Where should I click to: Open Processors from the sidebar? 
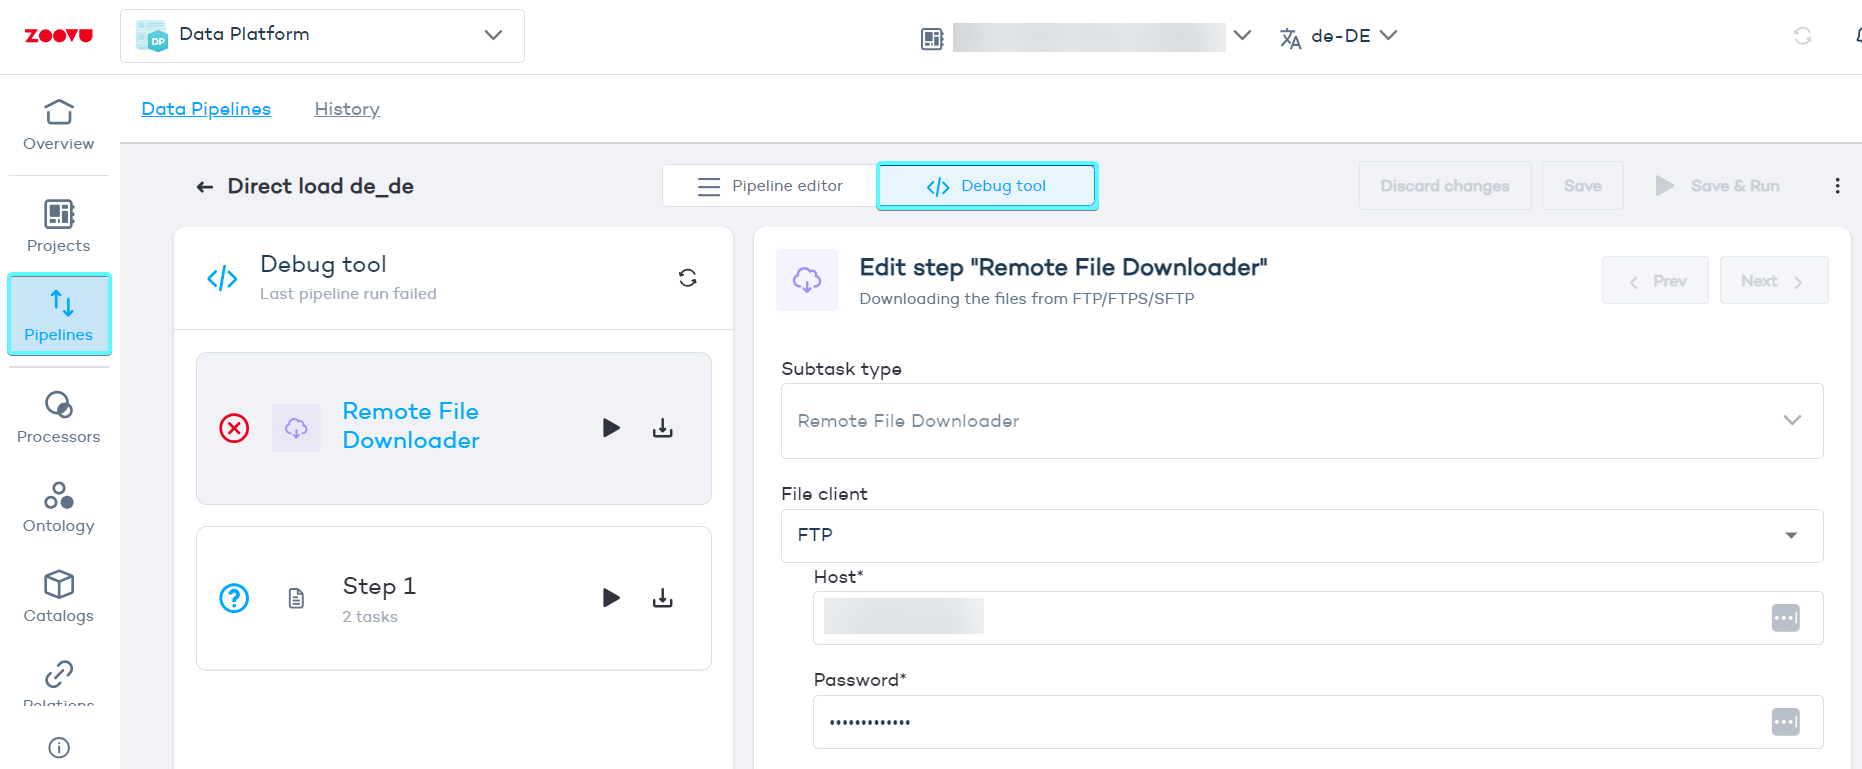(x=59, y=417)
